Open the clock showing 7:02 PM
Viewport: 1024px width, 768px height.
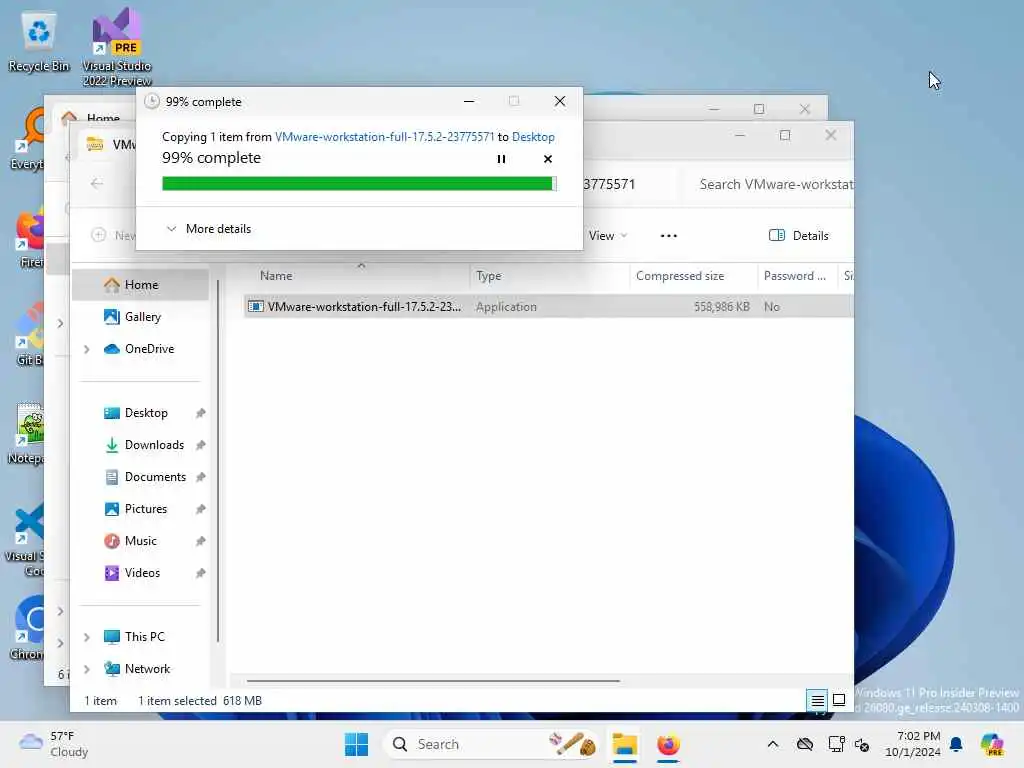point(913,744)
